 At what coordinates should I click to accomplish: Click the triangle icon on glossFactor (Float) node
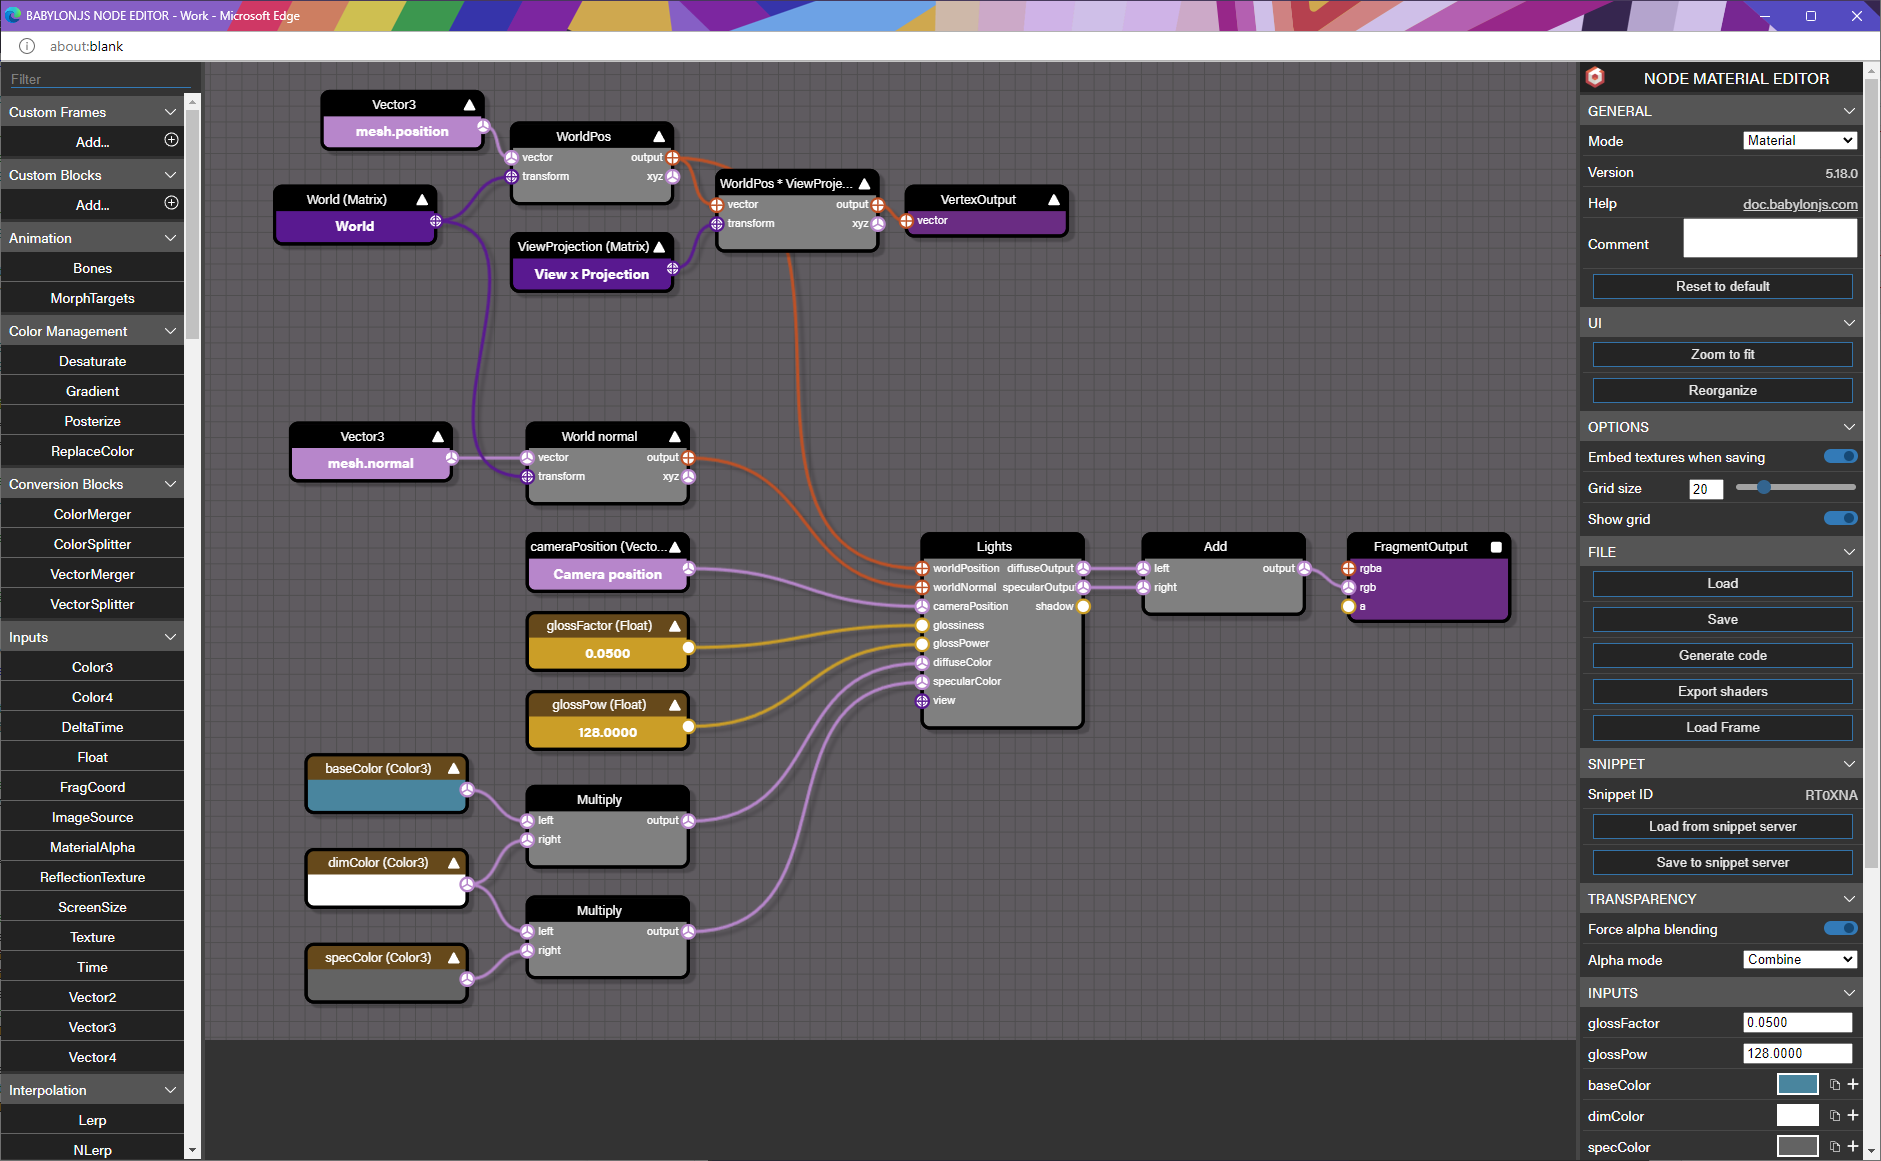coord(675,625)
